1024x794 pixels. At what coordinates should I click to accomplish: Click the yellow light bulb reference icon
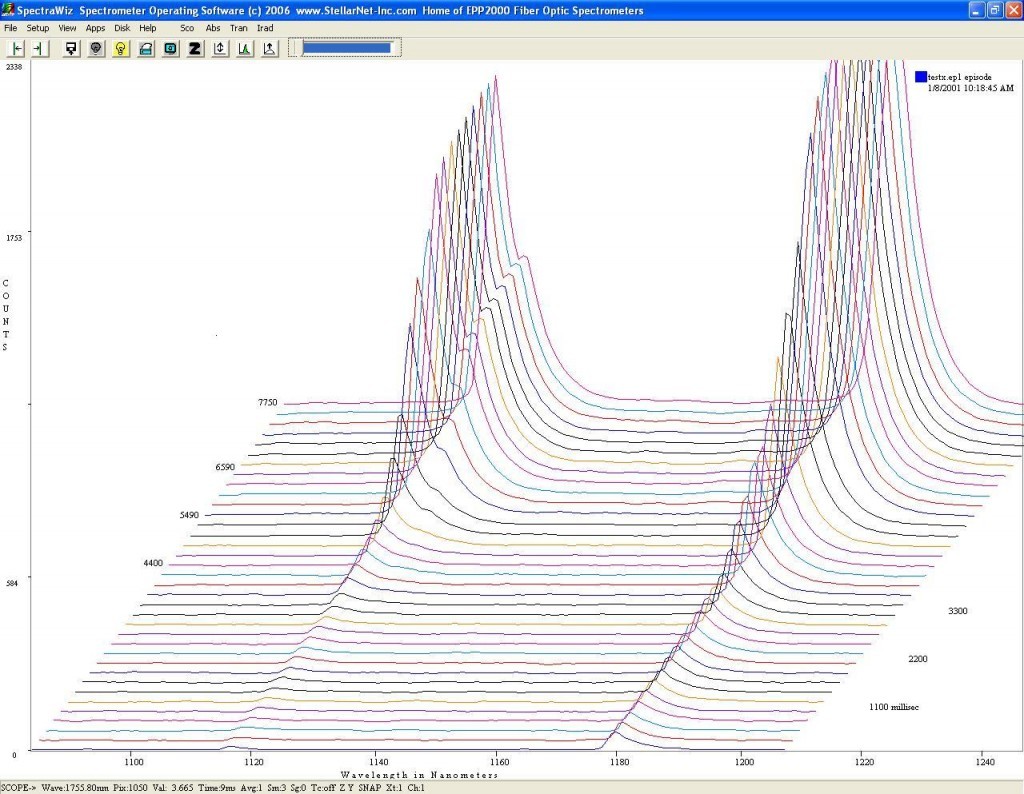click(121, 48)
